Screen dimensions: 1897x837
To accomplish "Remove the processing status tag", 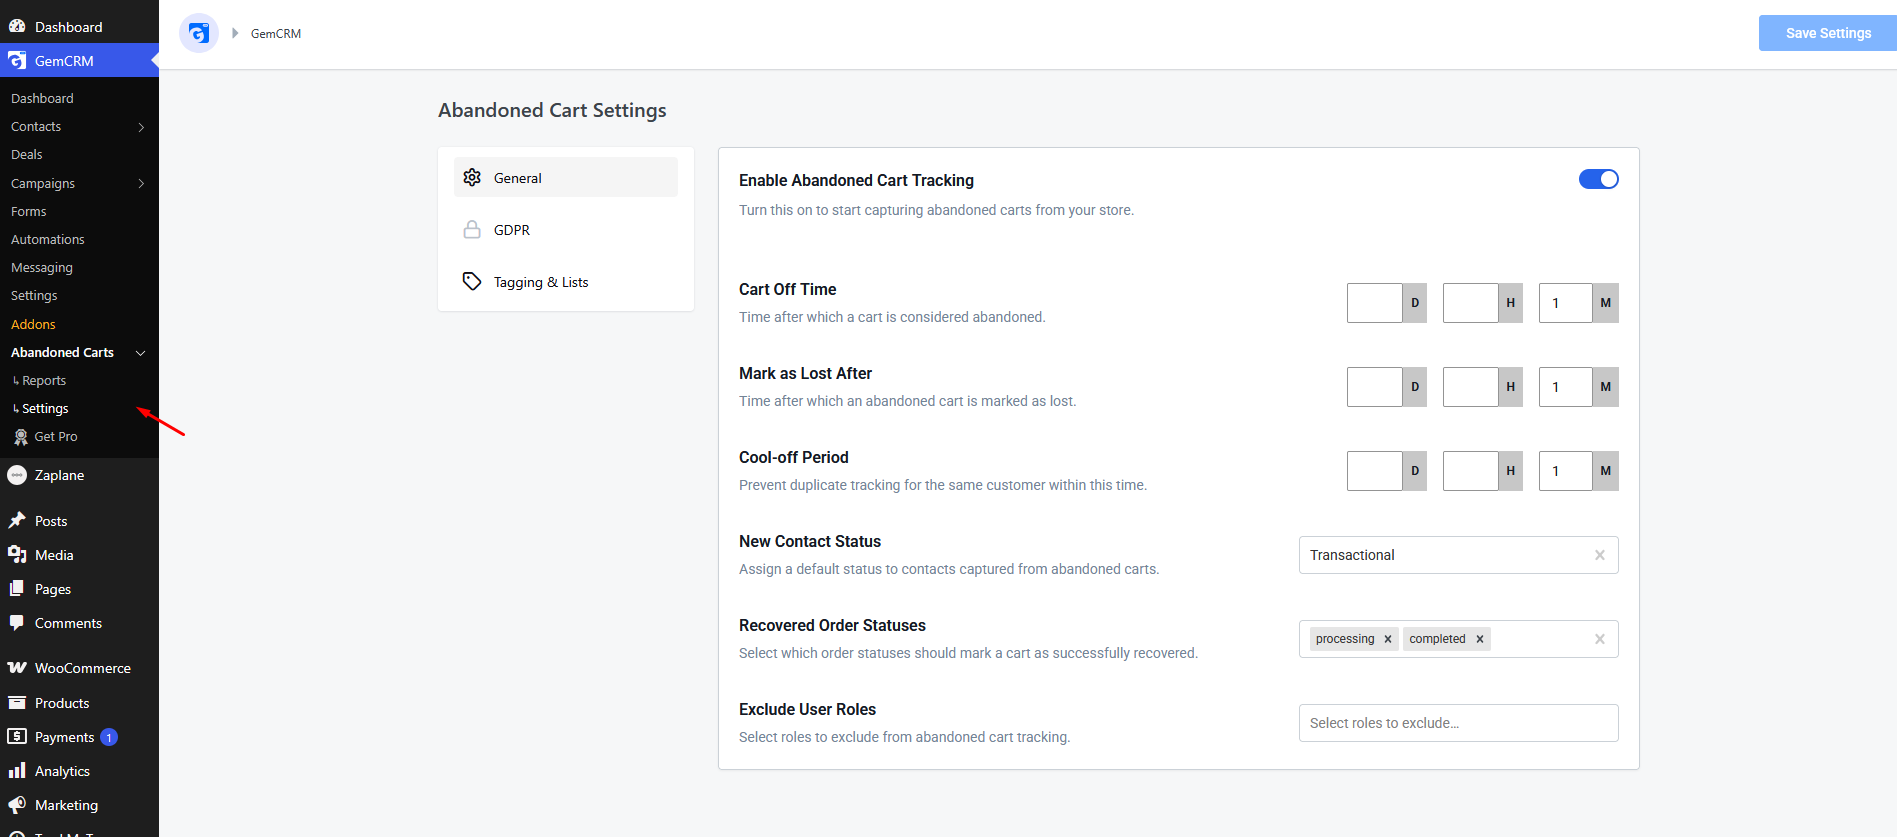I will (x=1388, y=639).
